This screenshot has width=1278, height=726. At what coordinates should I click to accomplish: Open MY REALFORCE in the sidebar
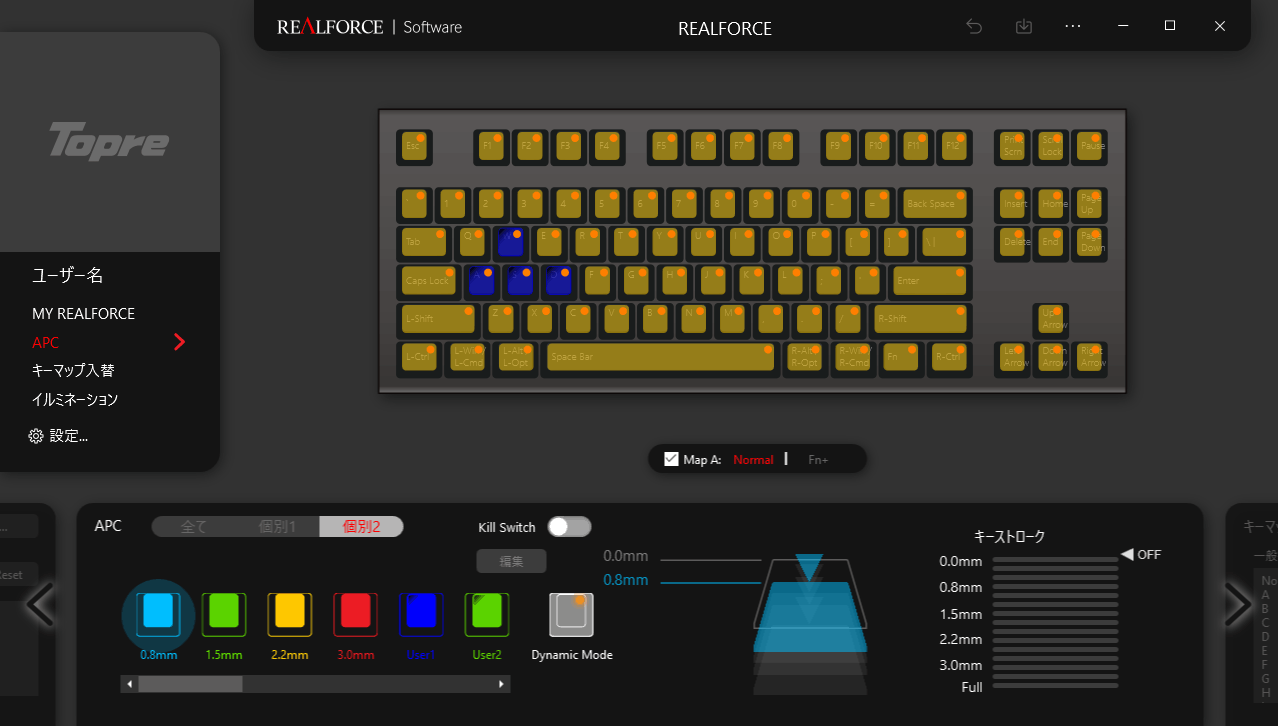pos(83,314)
